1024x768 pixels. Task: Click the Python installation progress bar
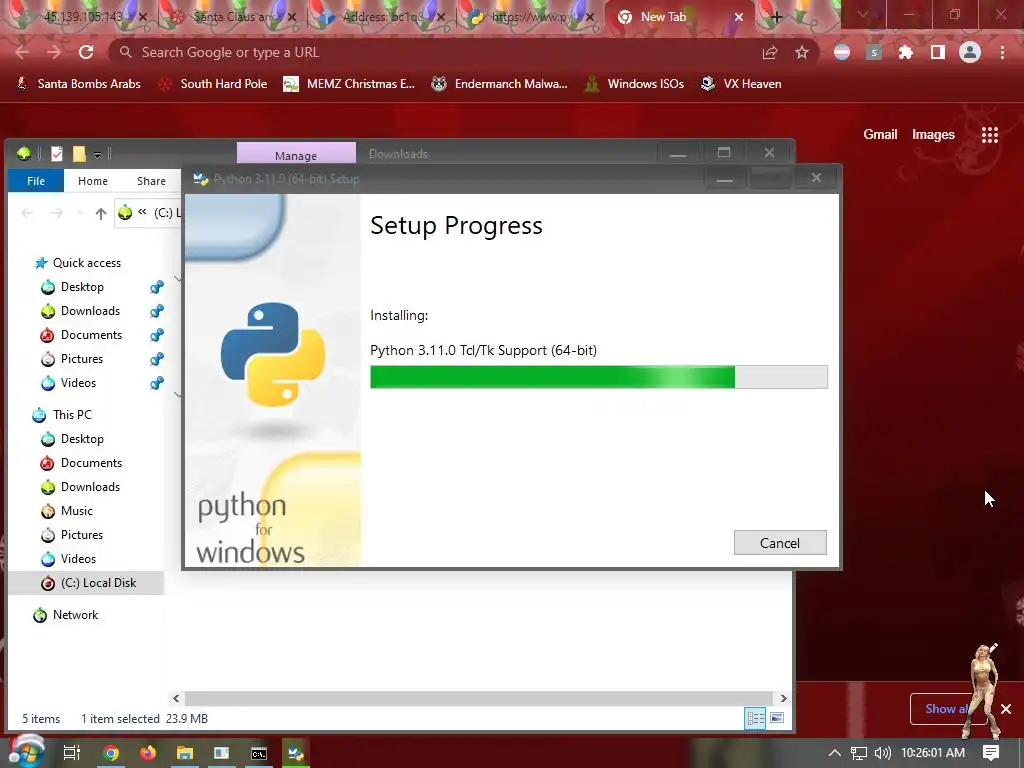[598, 377]
